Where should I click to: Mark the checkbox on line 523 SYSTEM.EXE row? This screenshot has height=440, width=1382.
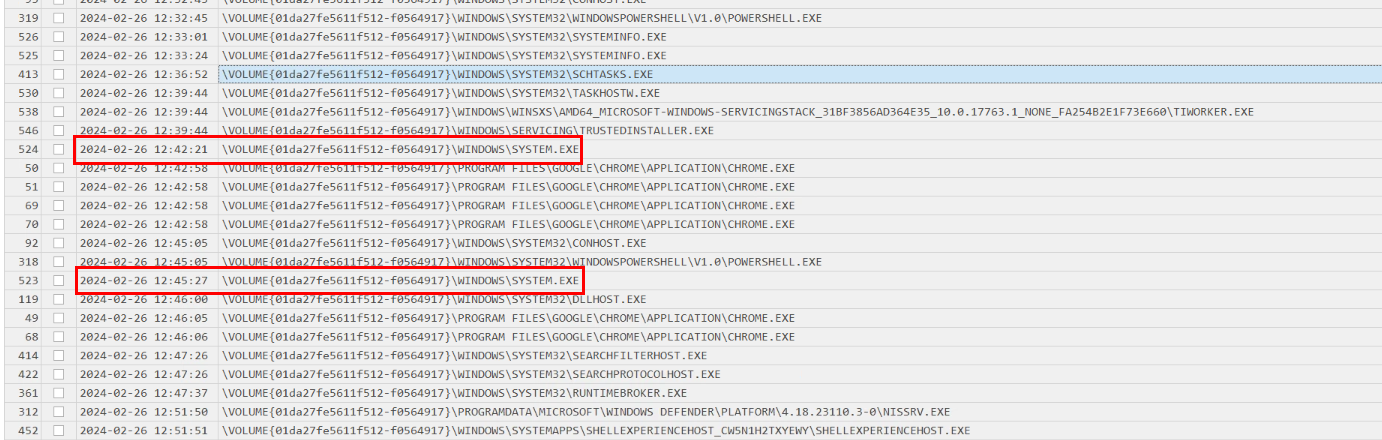[58, 280]
